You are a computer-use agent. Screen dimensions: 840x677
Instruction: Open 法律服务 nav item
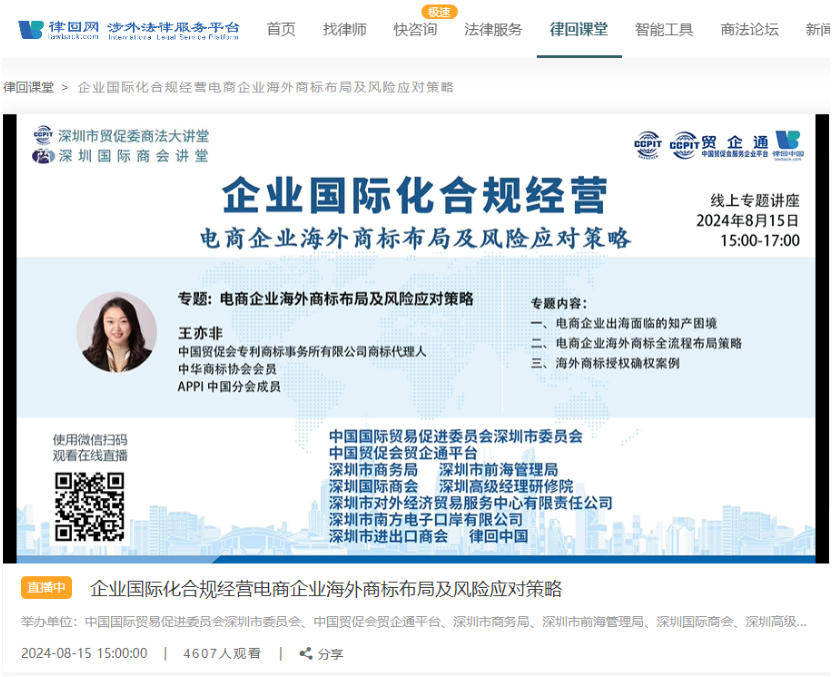[x=493, y=29]
